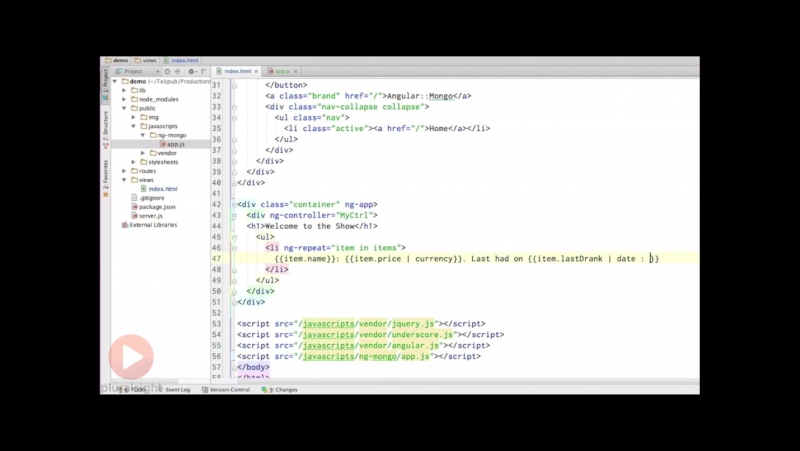Click the "Angular::Mongo" brand text on line 32
The width and height of the screenshot is (800, 451).
pos(420,96)
